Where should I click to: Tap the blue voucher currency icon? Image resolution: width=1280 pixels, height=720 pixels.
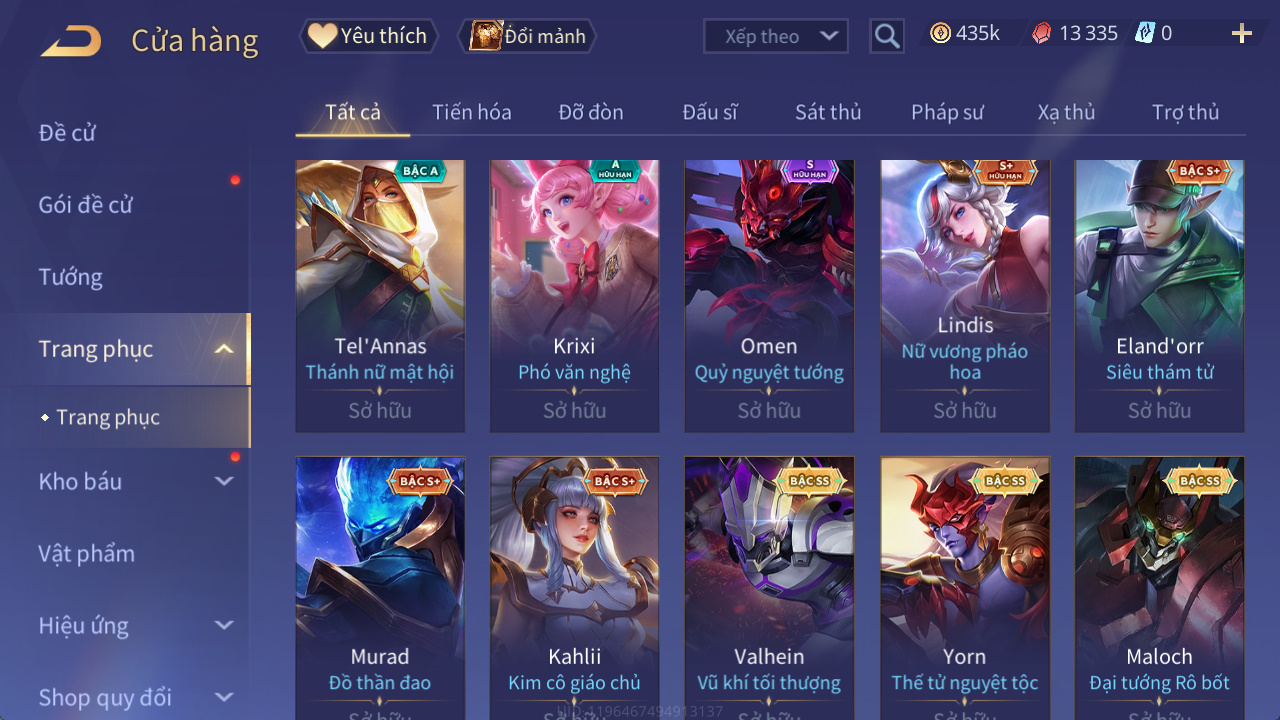tap(1145, 33)
